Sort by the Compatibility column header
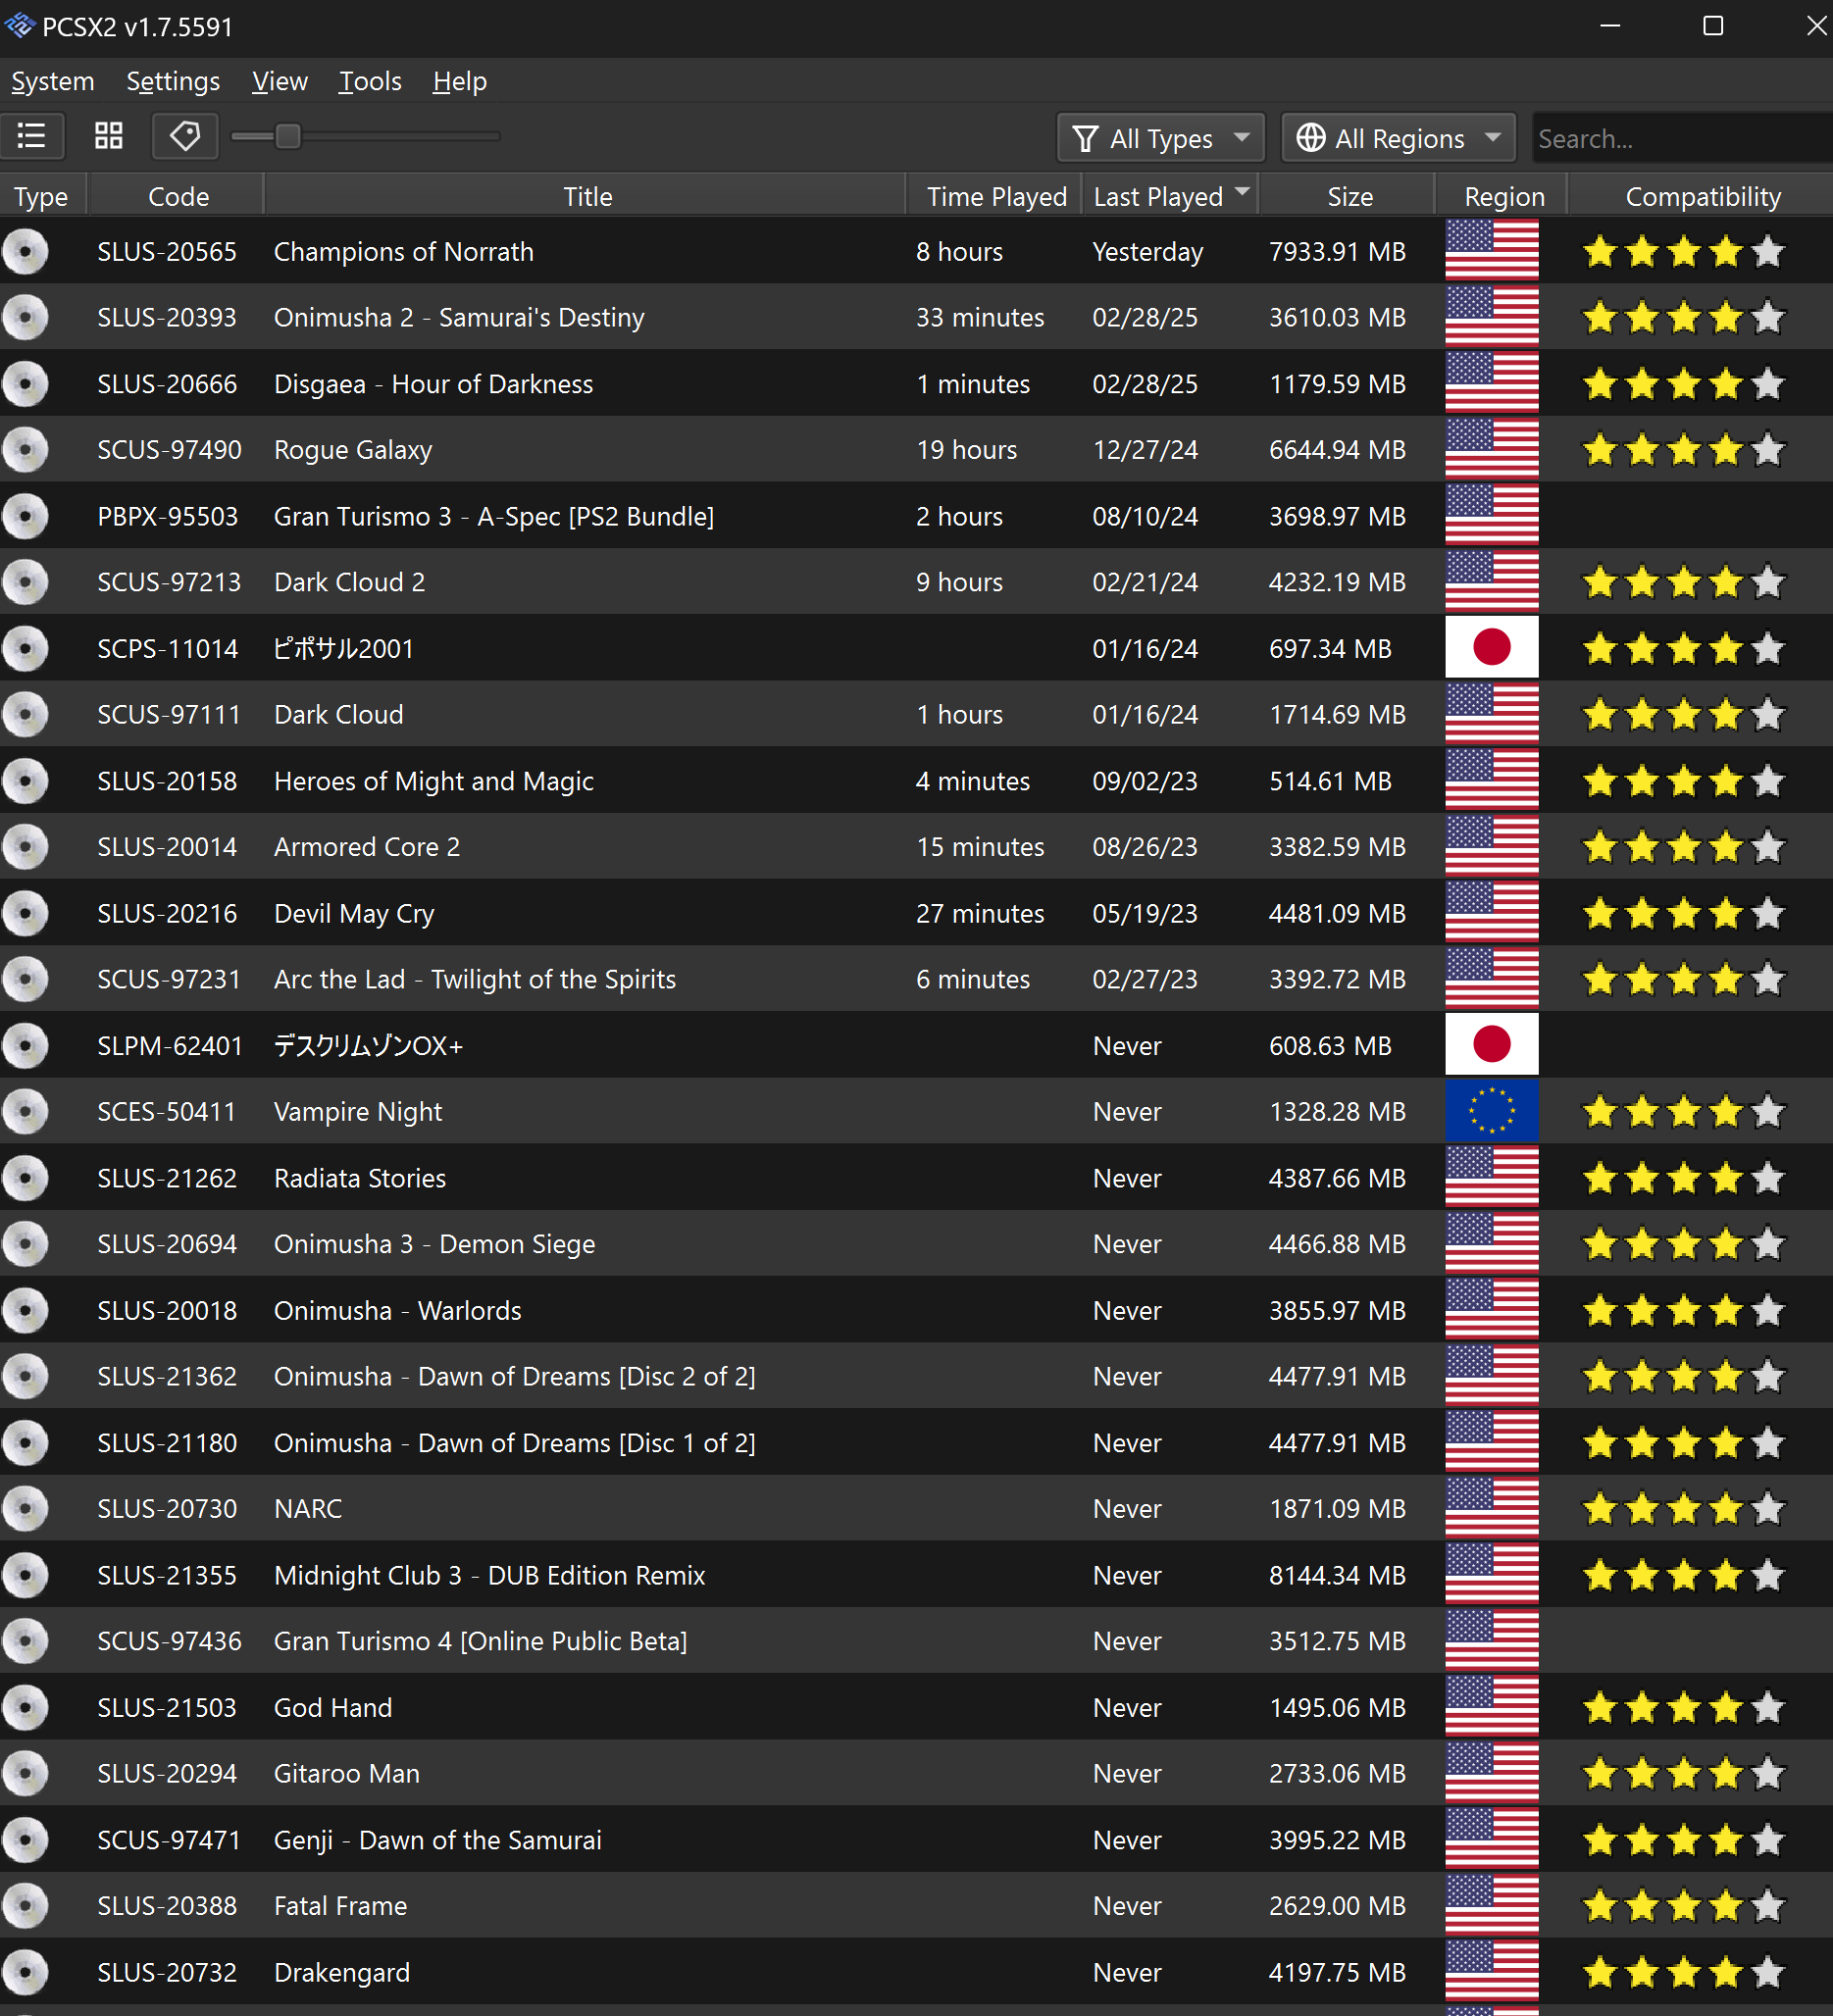Image resolution: width=1833 pixels, height=2016 pixels. (1702, 196)
